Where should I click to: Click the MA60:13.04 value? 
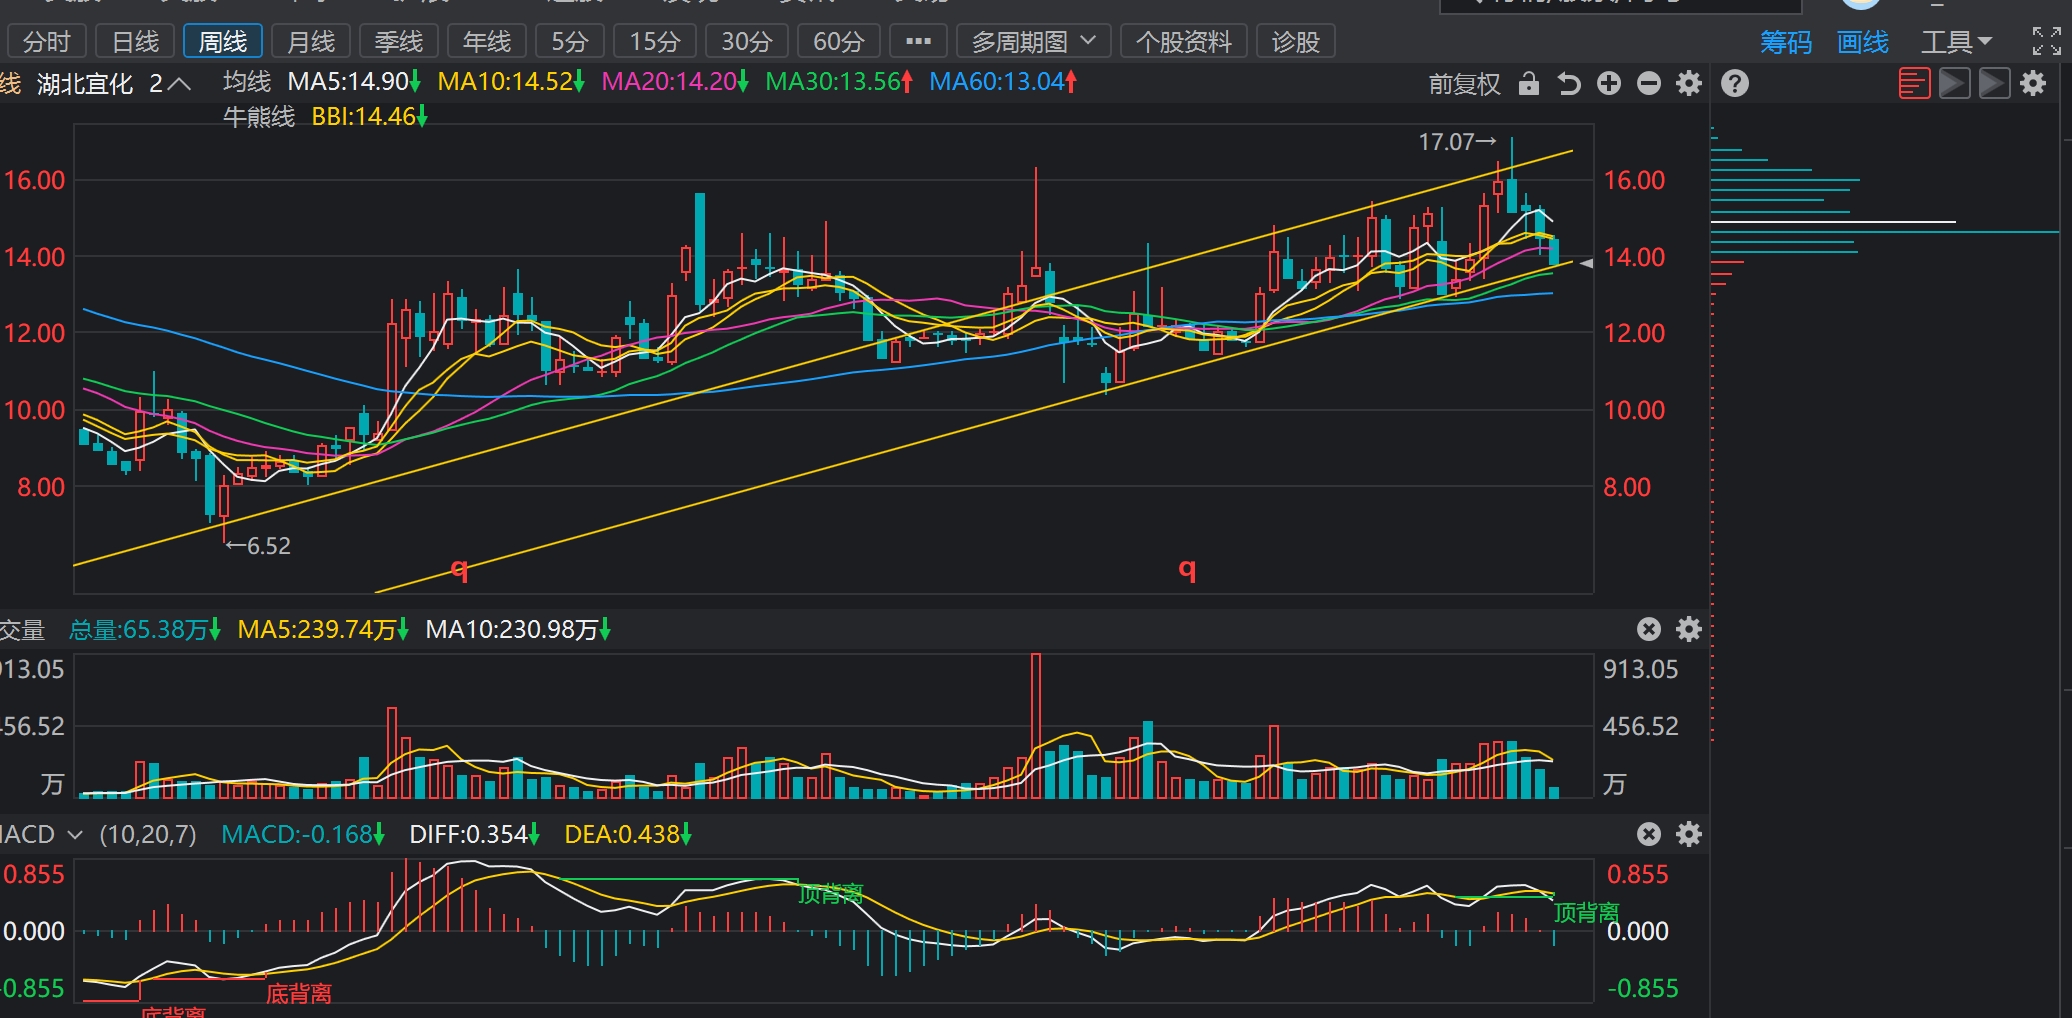(1003, 82)
